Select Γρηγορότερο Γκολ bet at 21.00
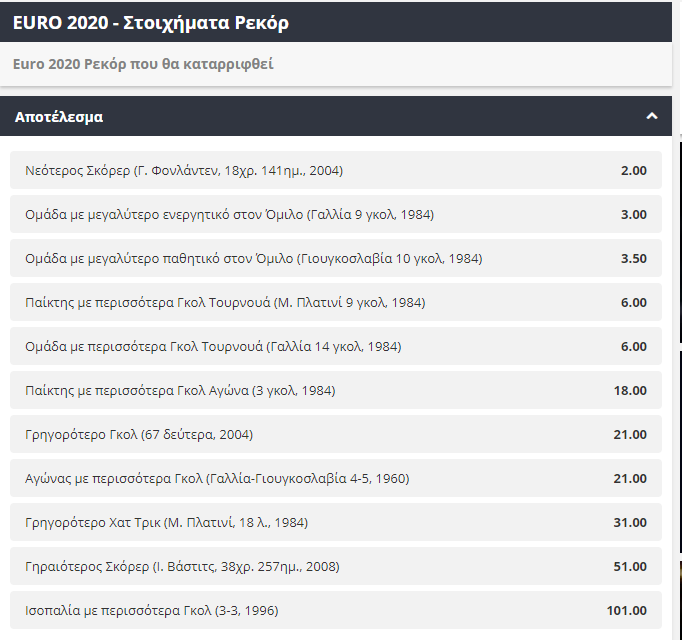The height and width of the screenshot is (640, 682). click(336, 434)
